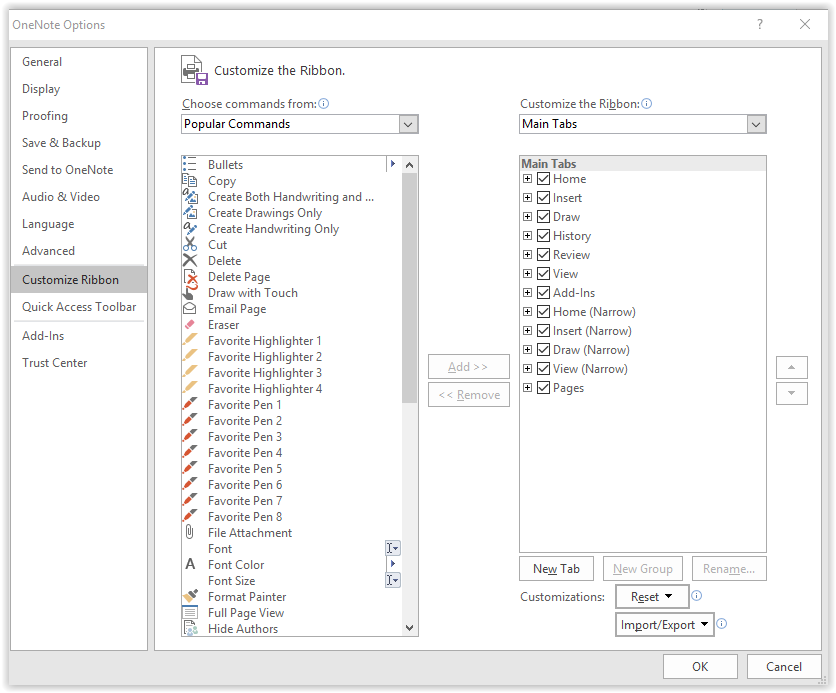Screen dimensions: 836x693
Task: Click the Move Up arrow button
Action: point(792,367)
